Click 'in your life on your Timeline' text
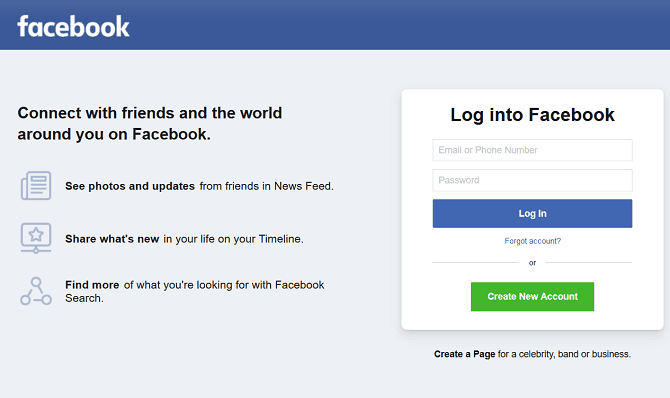The image size is (670, 398). [234, 239]
